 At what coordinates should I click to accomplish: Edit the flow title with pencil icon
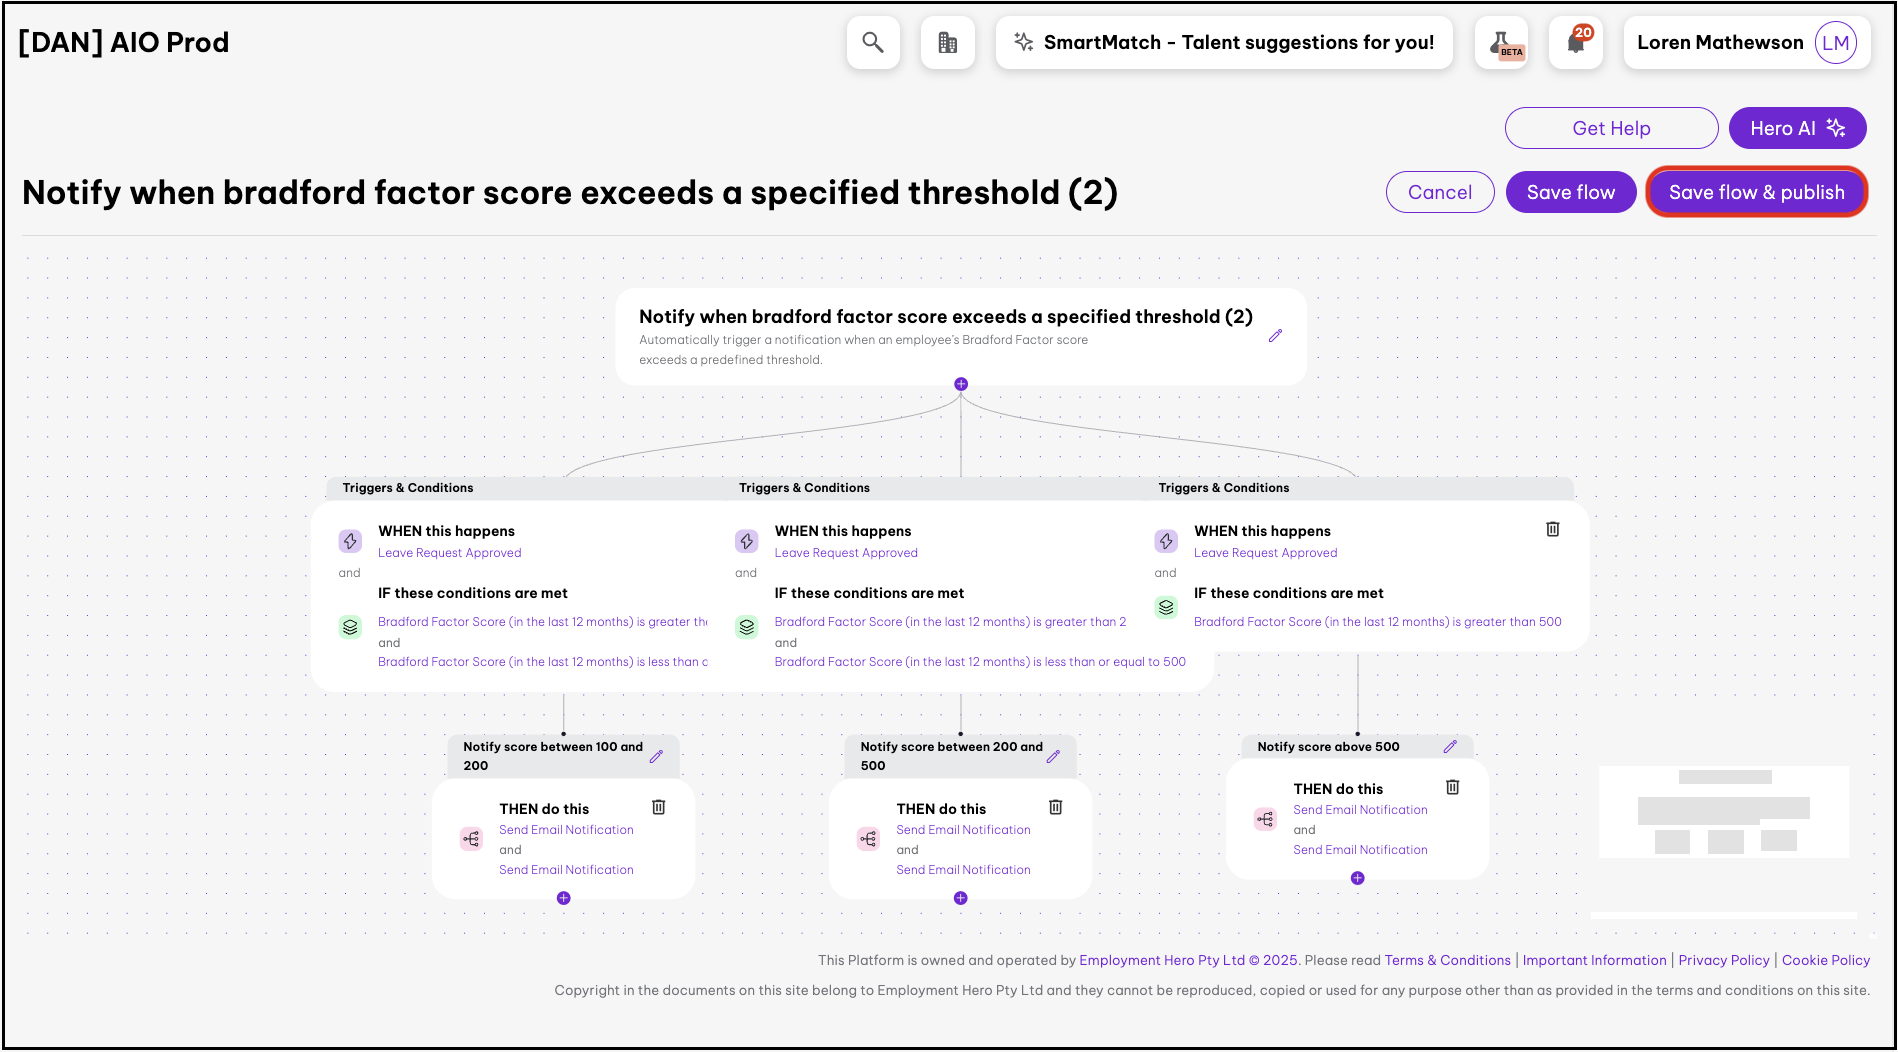click(1275, 336)
